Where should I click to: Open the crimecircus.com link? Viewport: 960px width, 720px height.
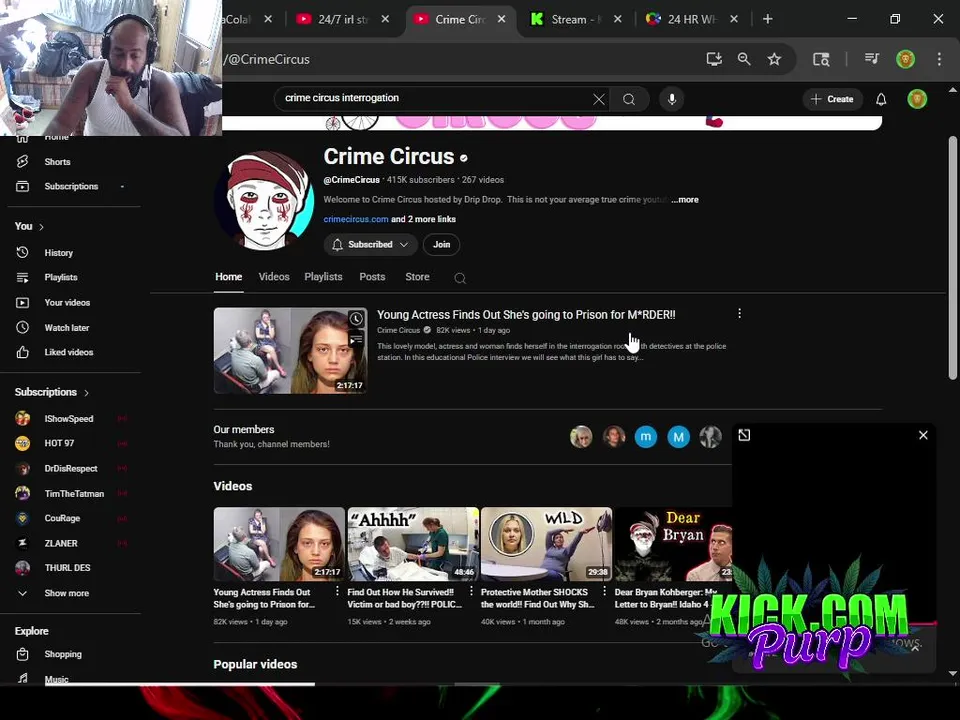click(x=356, y=219)
